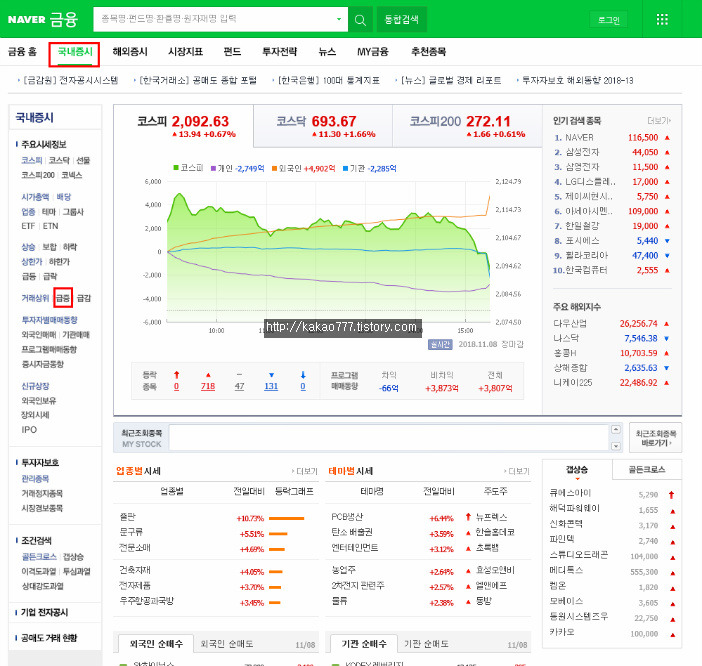
Task: Open the 전자공시시스템 link
Action: [70, 81]
